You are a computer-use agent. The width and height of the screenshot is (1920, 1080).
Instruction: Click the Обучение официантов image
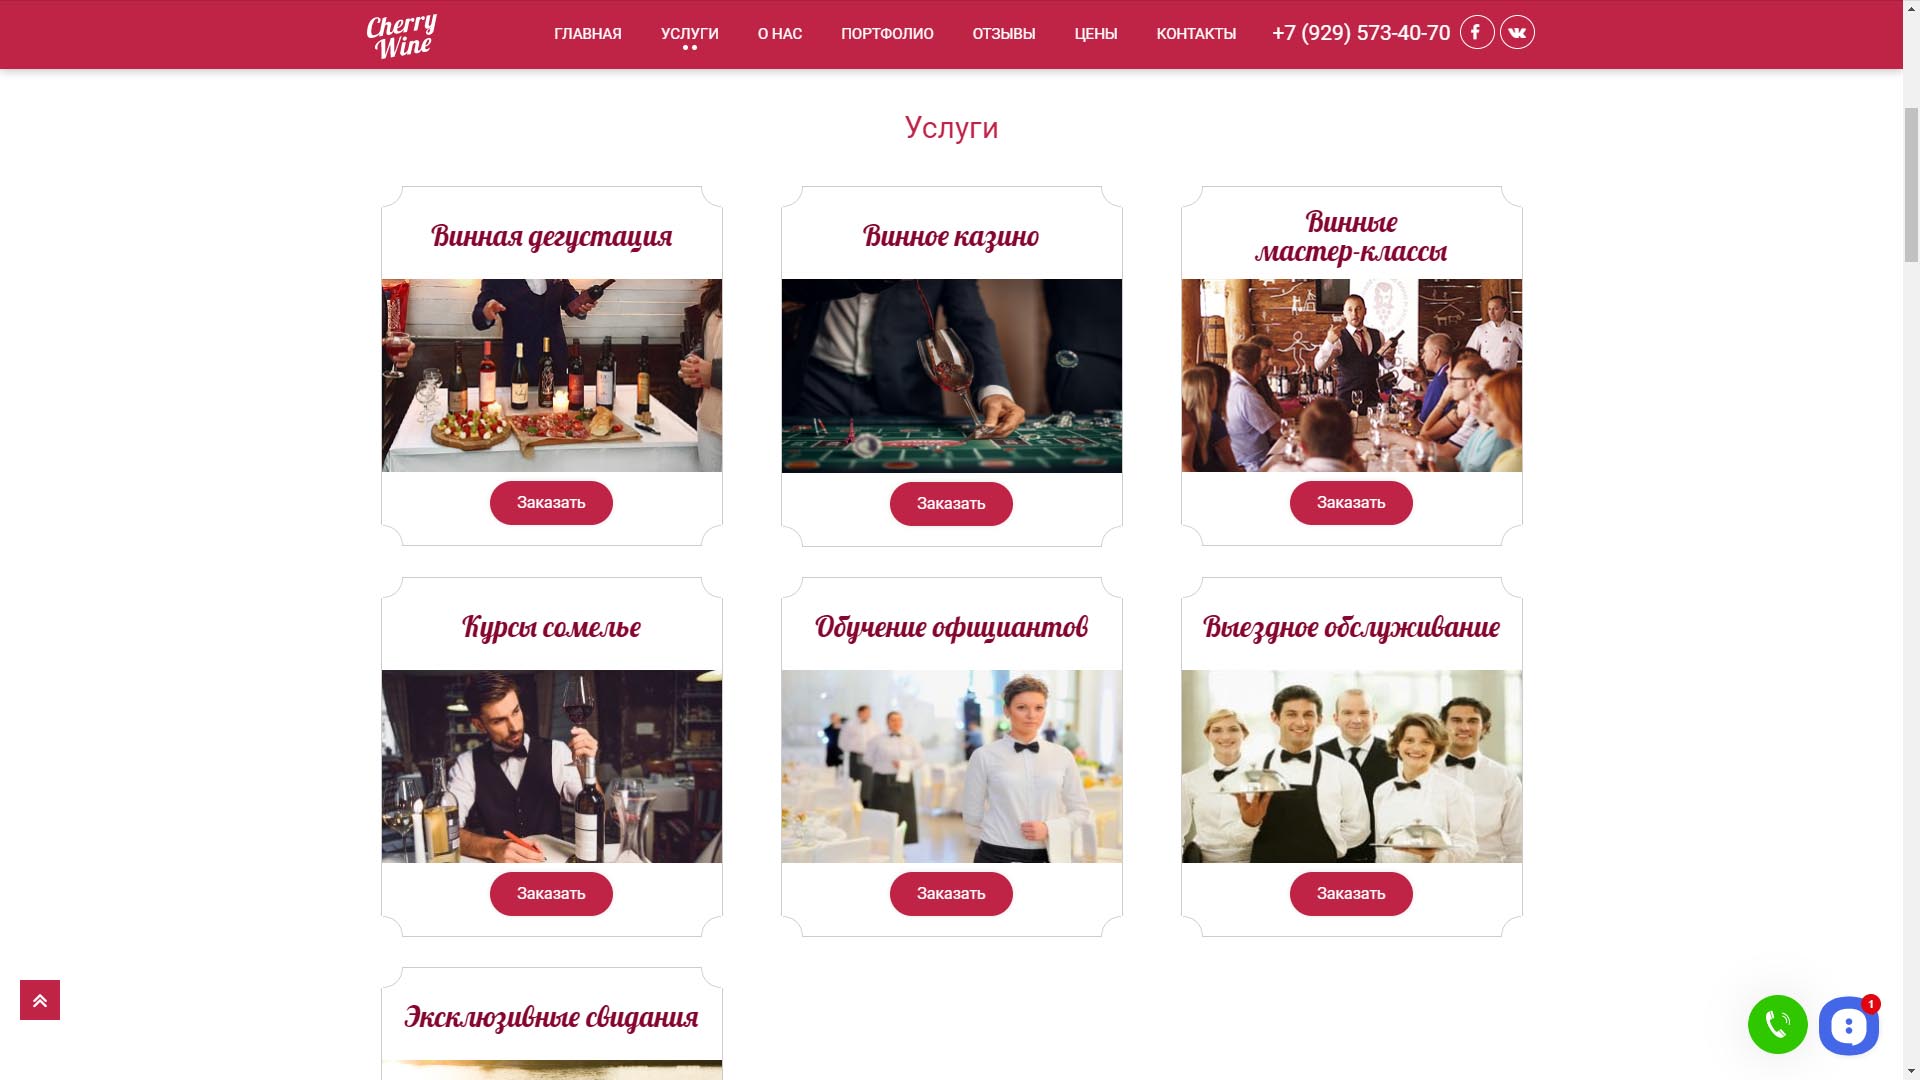(952, 766)
